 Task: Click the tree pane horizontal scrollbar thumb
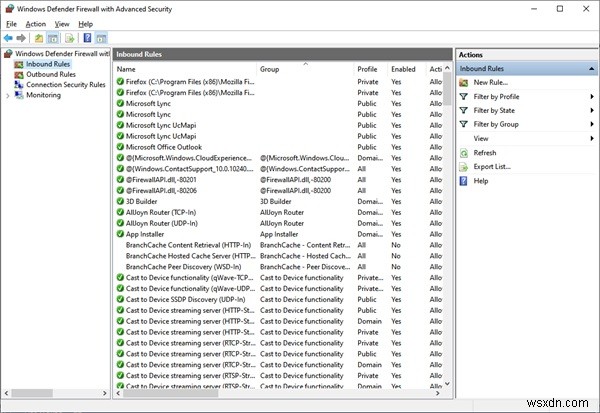point(32,393)
